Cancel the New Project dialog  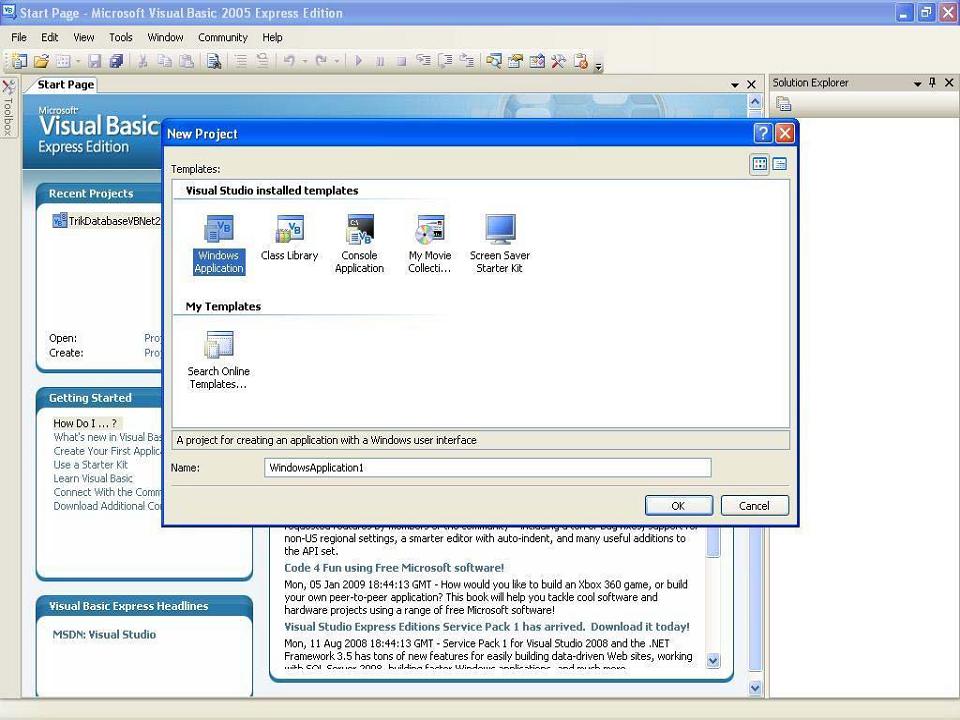754,506
